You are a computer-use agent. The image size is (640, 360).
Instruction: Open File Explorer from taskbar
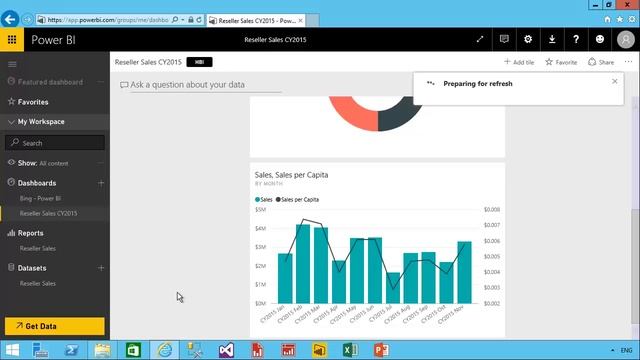pyautogui.click(x=102, y=350)
